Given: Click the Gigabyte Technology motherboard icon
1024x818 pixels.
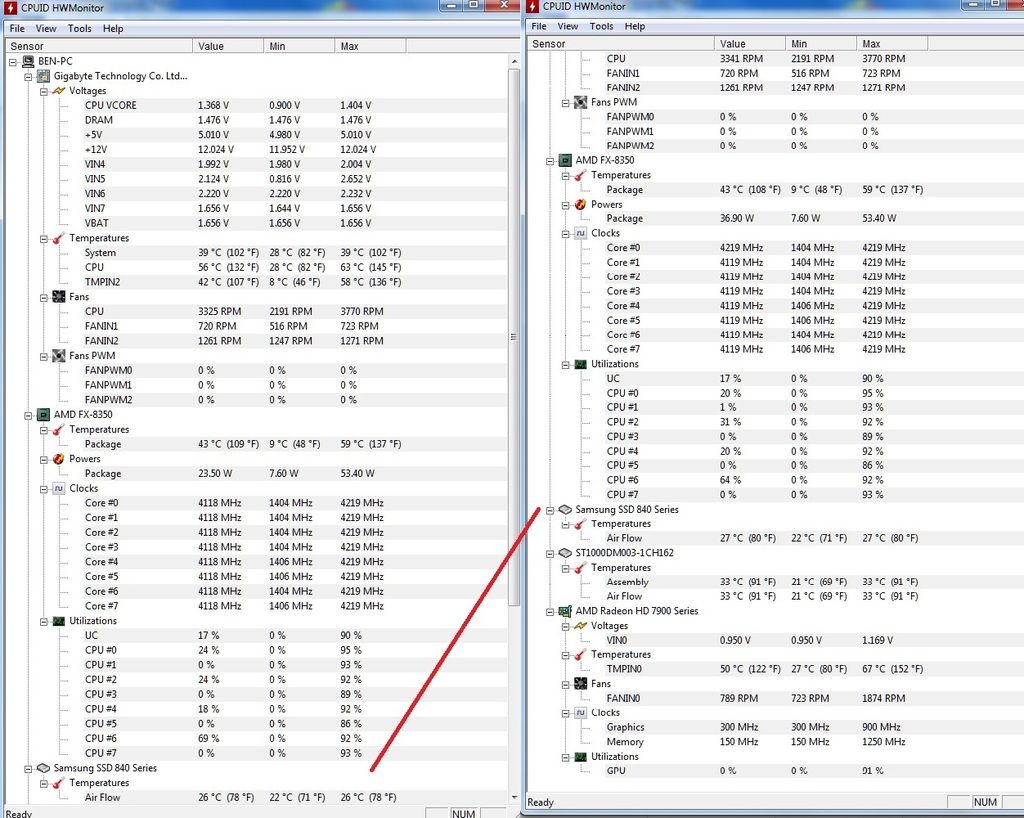Looking at the screenshot, I should 43,76.
